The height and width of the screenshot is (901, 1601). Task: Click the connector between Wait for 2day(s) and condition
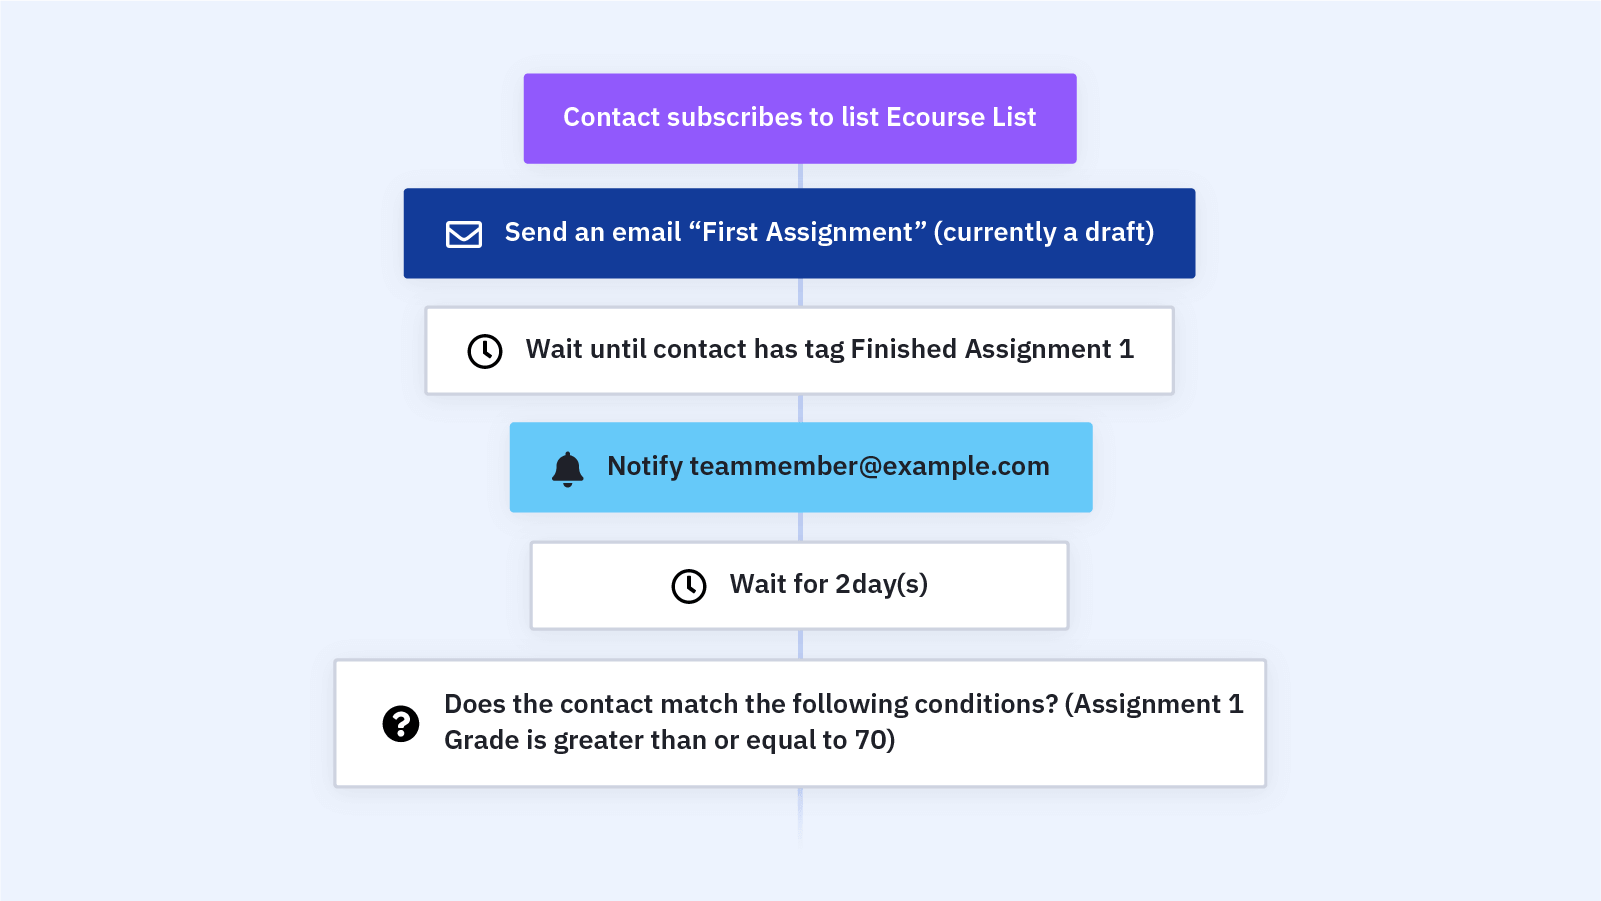(800, 644)
